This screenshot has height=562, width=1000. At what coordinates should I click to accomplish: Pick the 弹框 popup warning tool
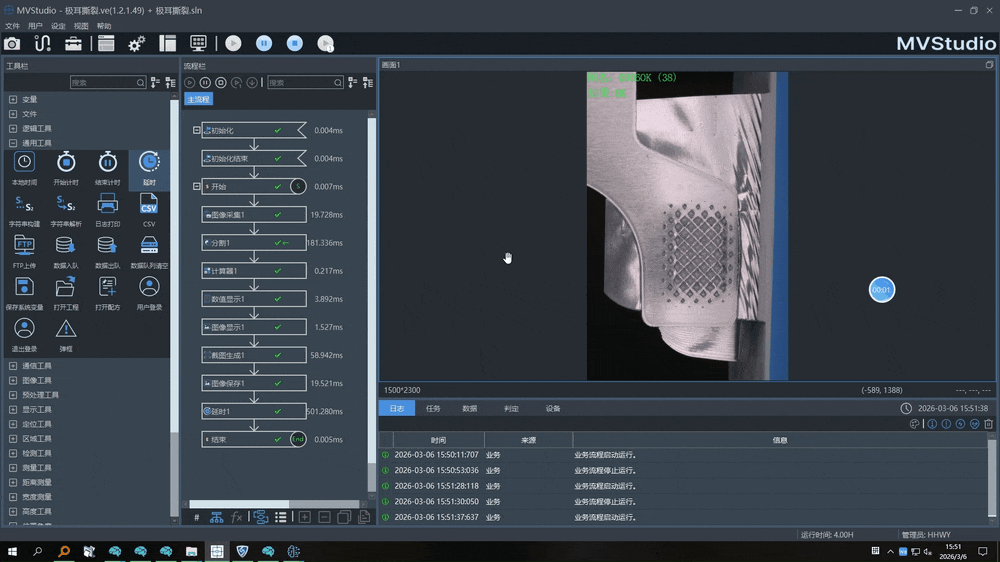point(66,331)
